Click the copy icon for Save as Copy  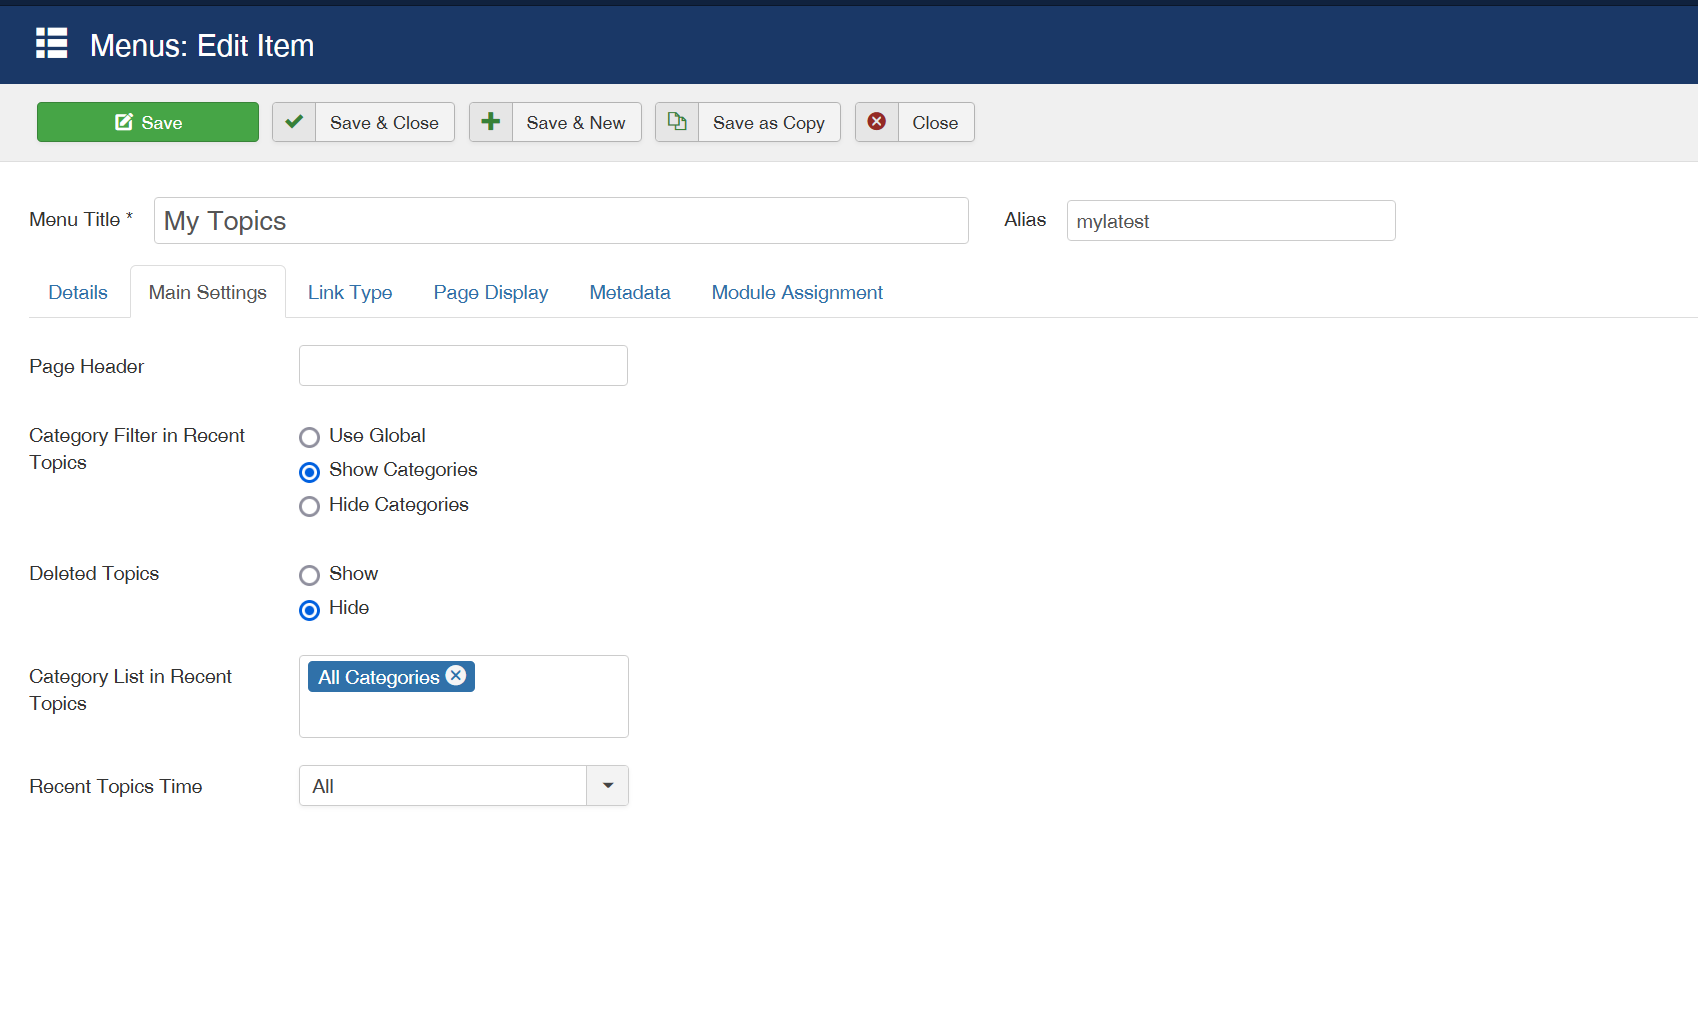677,122
